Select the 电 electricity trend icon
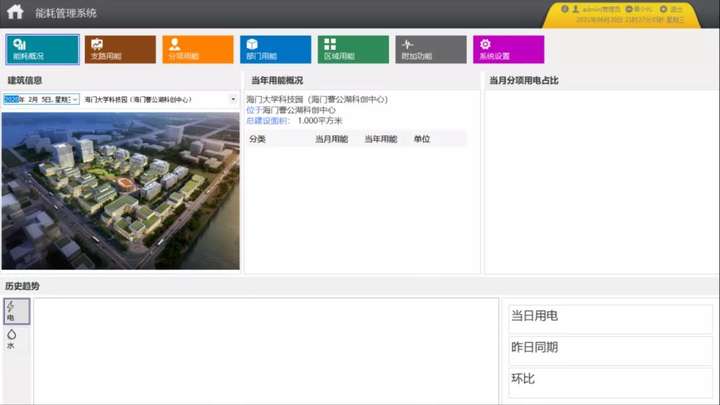 click(x=17, y=311)
